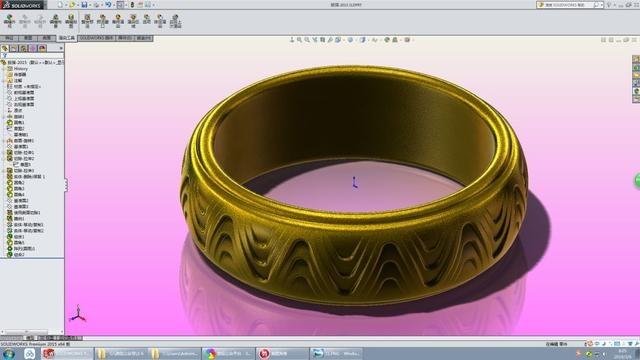Switch to DisplayManager tab icon
This screenshot has height=360, width=640.
[42, 49]
